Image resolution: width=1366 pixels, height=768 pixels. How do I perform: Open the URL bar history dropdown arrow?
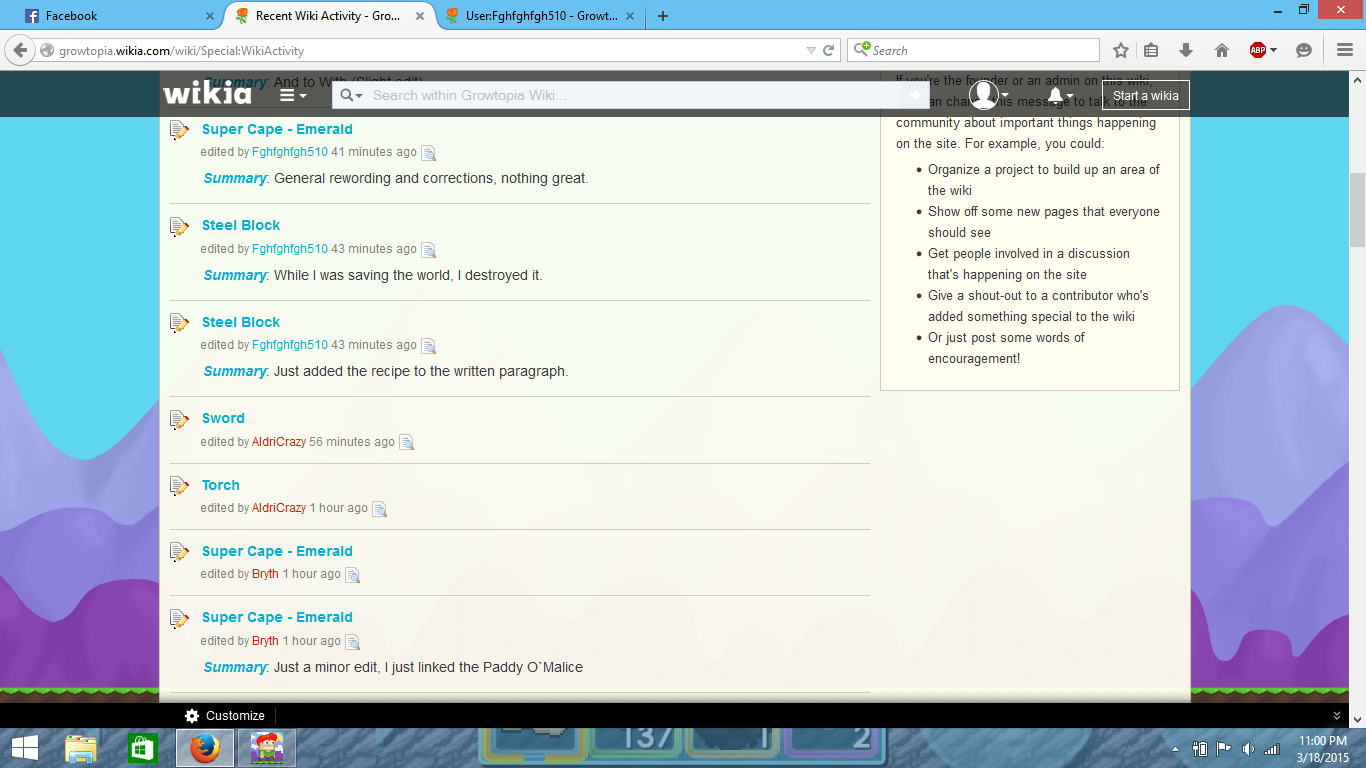(811, 50)
